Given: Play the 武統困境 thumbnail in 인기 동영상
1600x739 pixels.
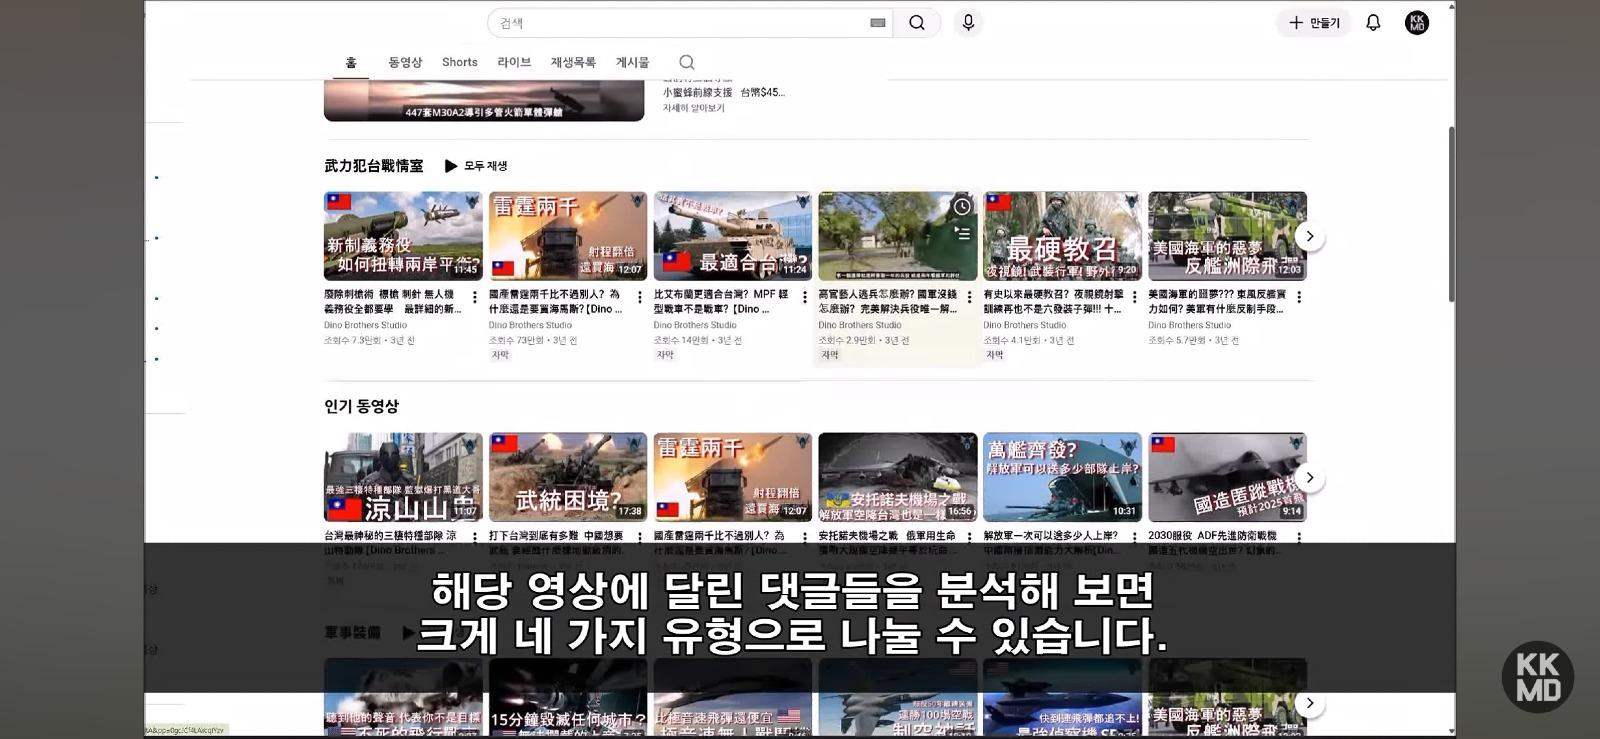Looking at the screenshot, I should coord(568,477).
